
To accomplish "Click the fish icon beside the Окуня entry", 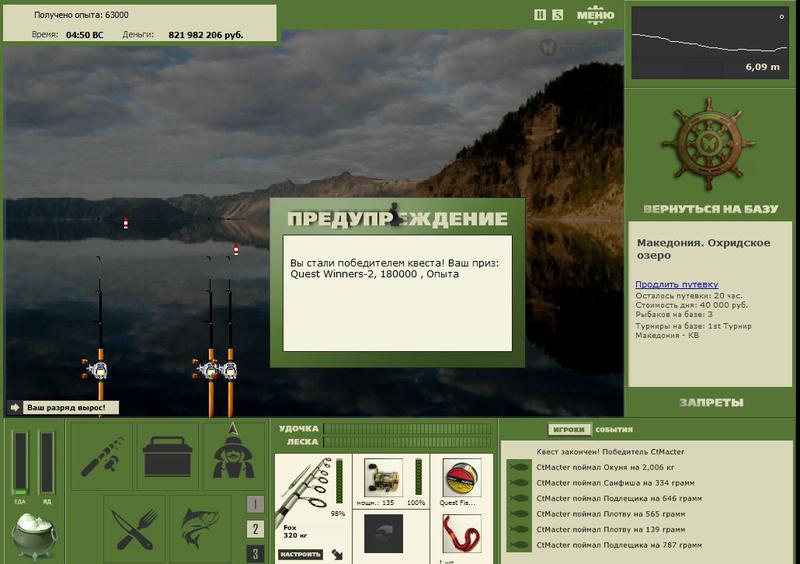I will click(519, 467).
